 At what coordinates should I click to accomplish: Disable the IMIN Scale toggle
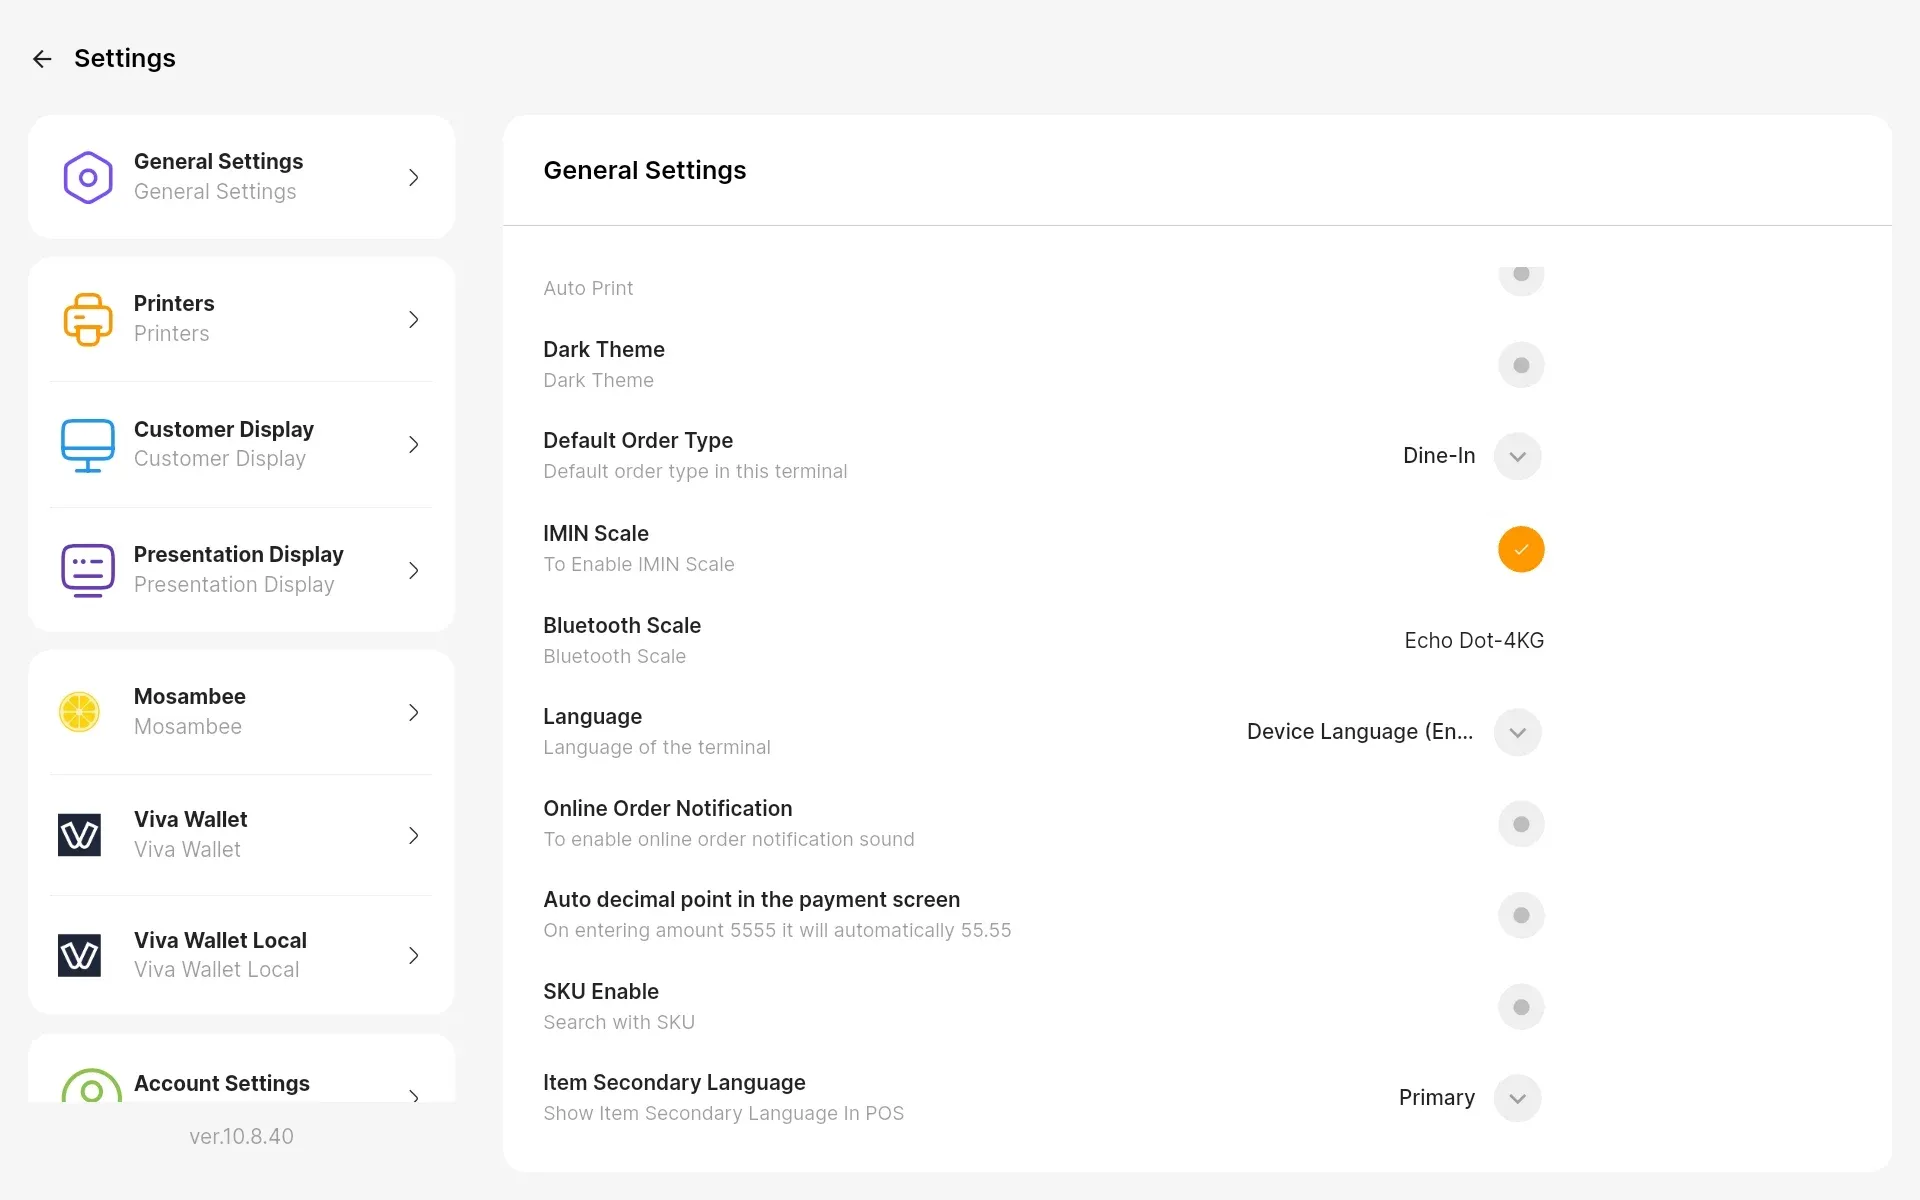pyautogui.click(x=1521, y=549)
